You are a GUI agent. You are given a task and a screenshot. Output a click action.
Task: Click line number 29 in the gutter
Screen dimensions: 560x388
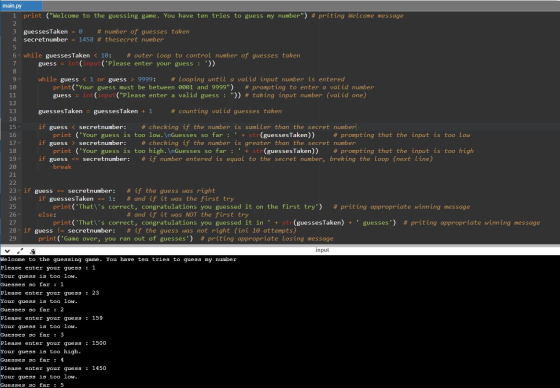(x=12, y=238)
